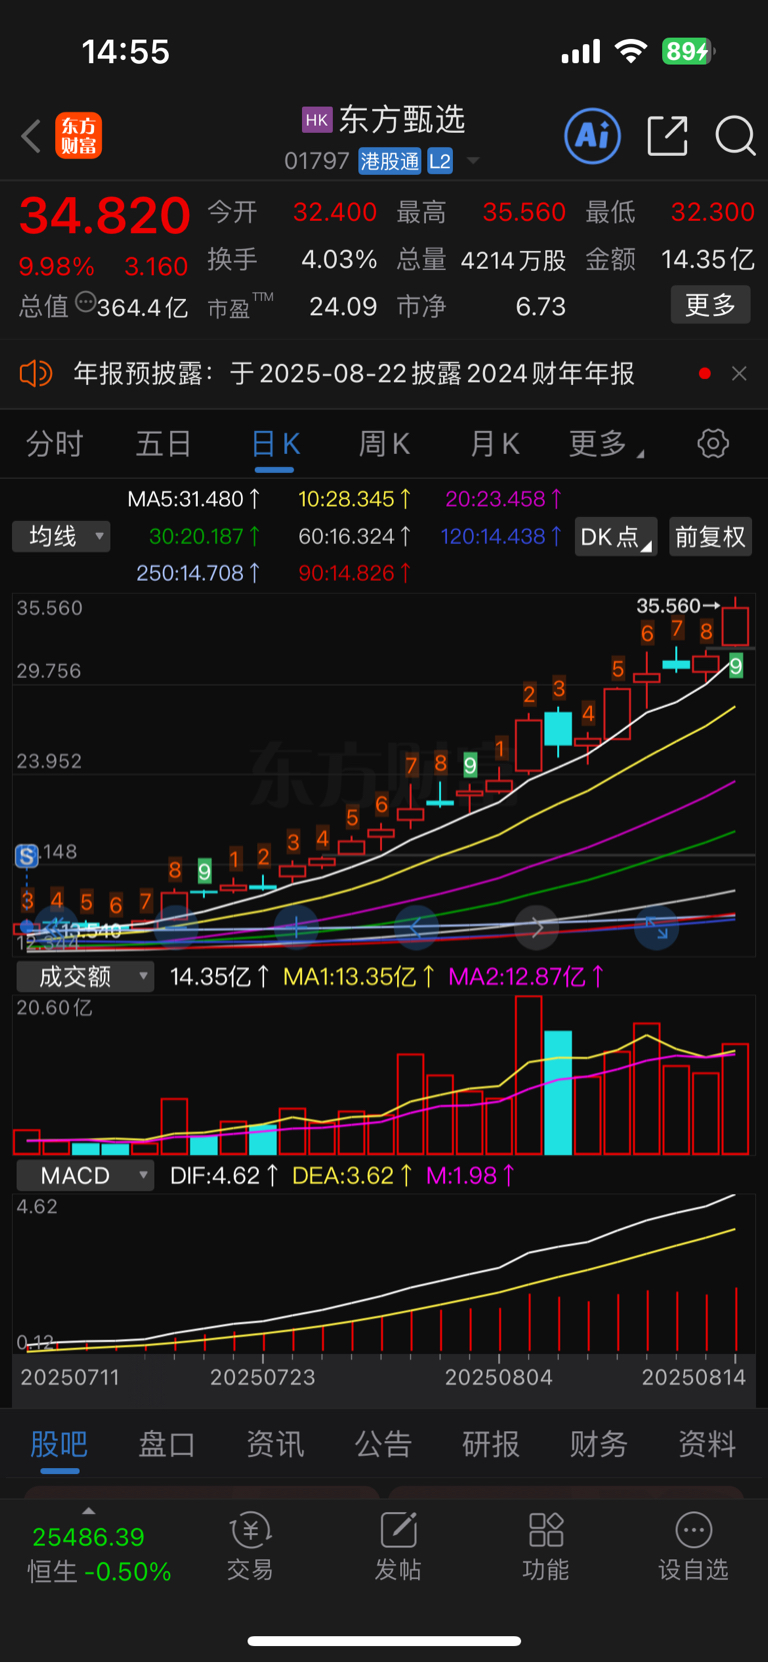Viewport: 768px width, 1663px height.
Task: Tap the chart zoom-in plus overlay button
Action: tap(296, 928)
